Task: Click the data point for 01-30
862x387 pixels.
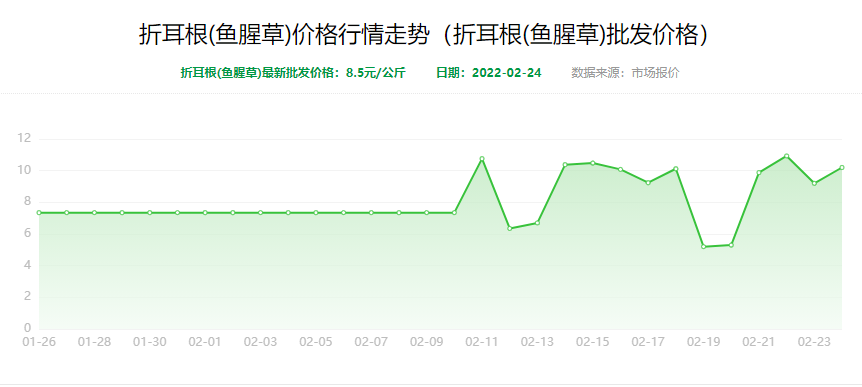Action: click(150, 212)
